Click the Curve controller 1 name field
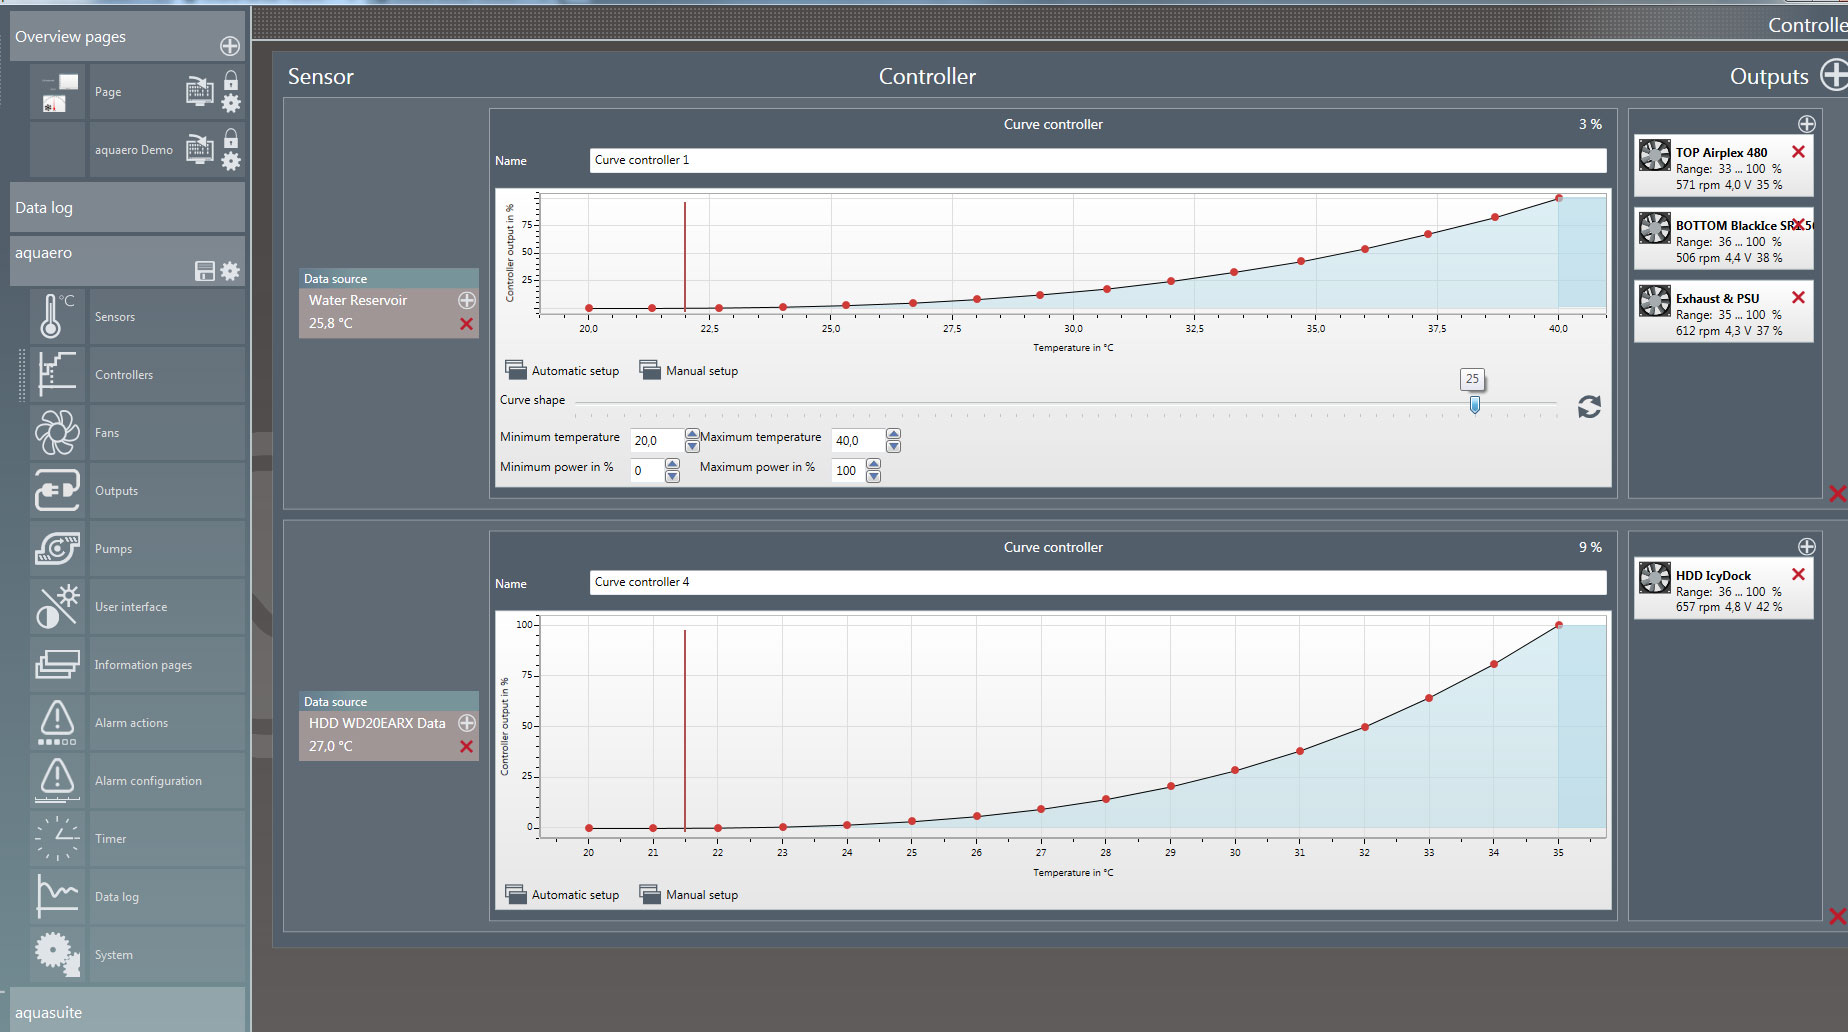1848x1032 pixels. coord(1098,160)
